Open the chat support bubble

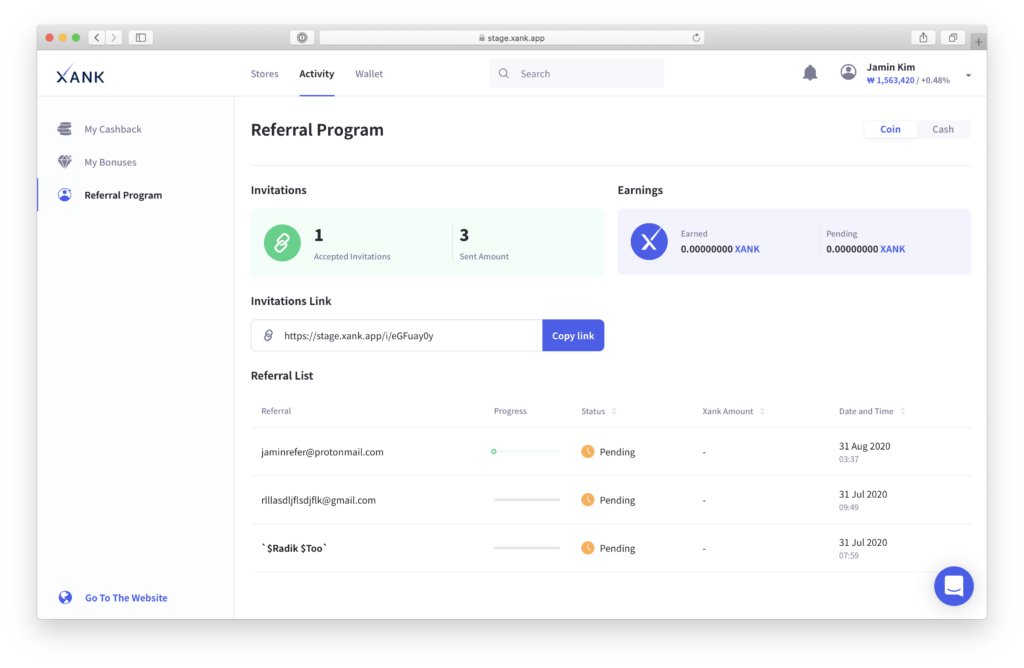coord(953,586)
